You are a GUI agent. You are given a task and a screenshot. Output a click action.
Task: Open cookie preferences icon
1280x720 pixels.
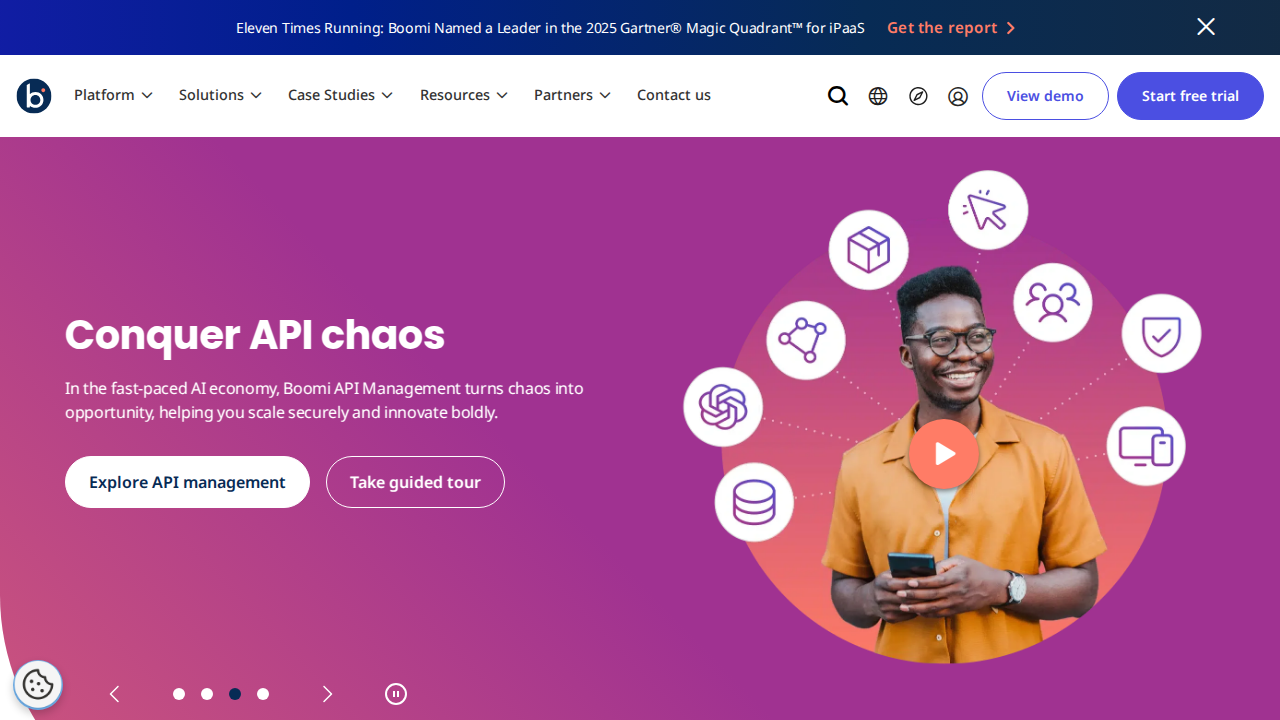point(38,685)
